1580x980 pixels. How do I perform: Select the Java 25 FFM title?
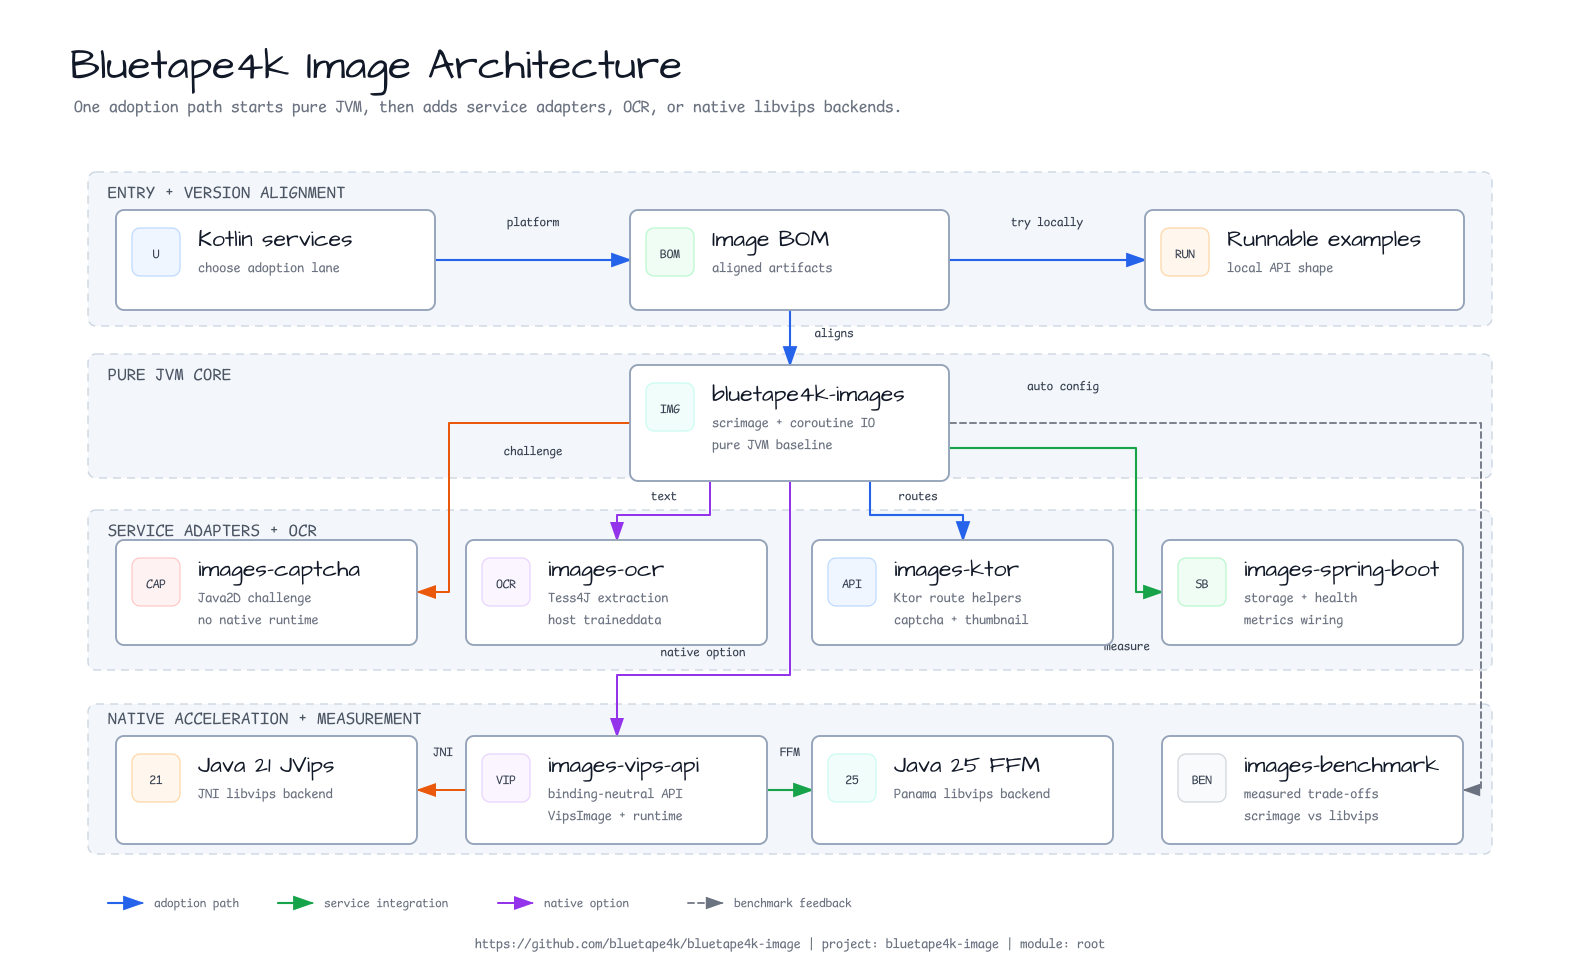pos(966,765)
